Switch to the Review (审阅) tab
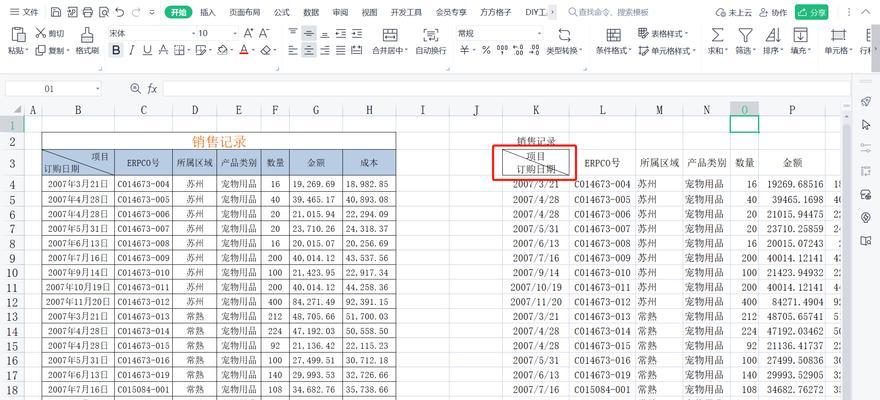The width and height of the screenshot is (880, 400). pyautogui.click(x=340, y=12)
